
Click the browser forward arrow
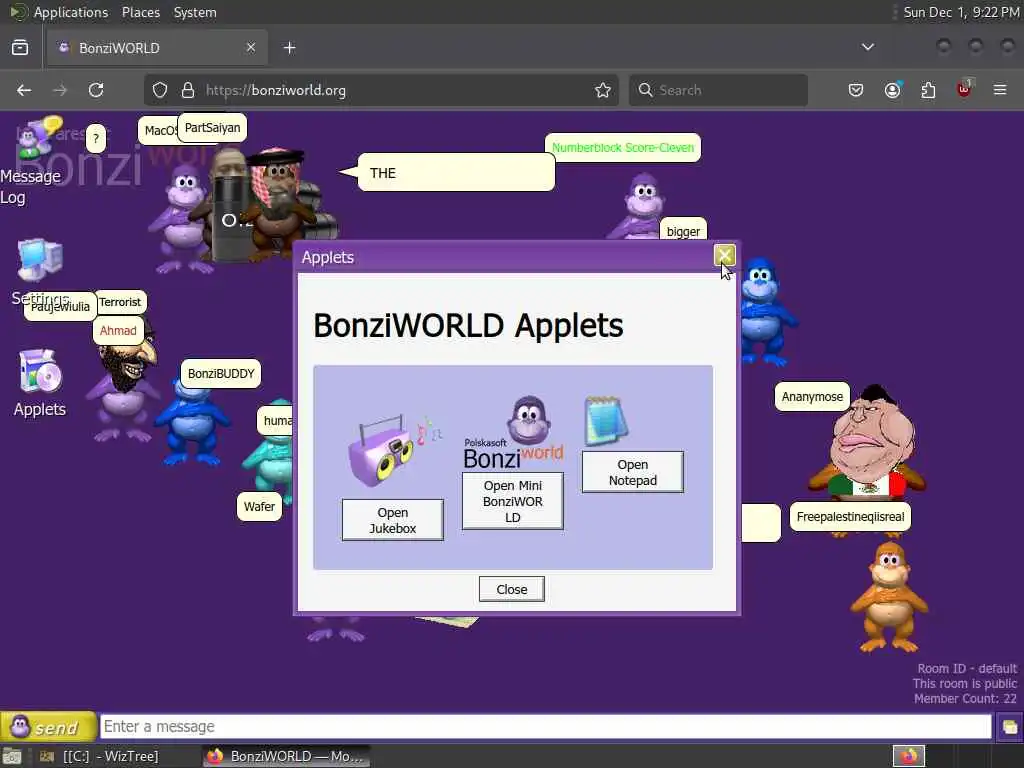[60, 90]
